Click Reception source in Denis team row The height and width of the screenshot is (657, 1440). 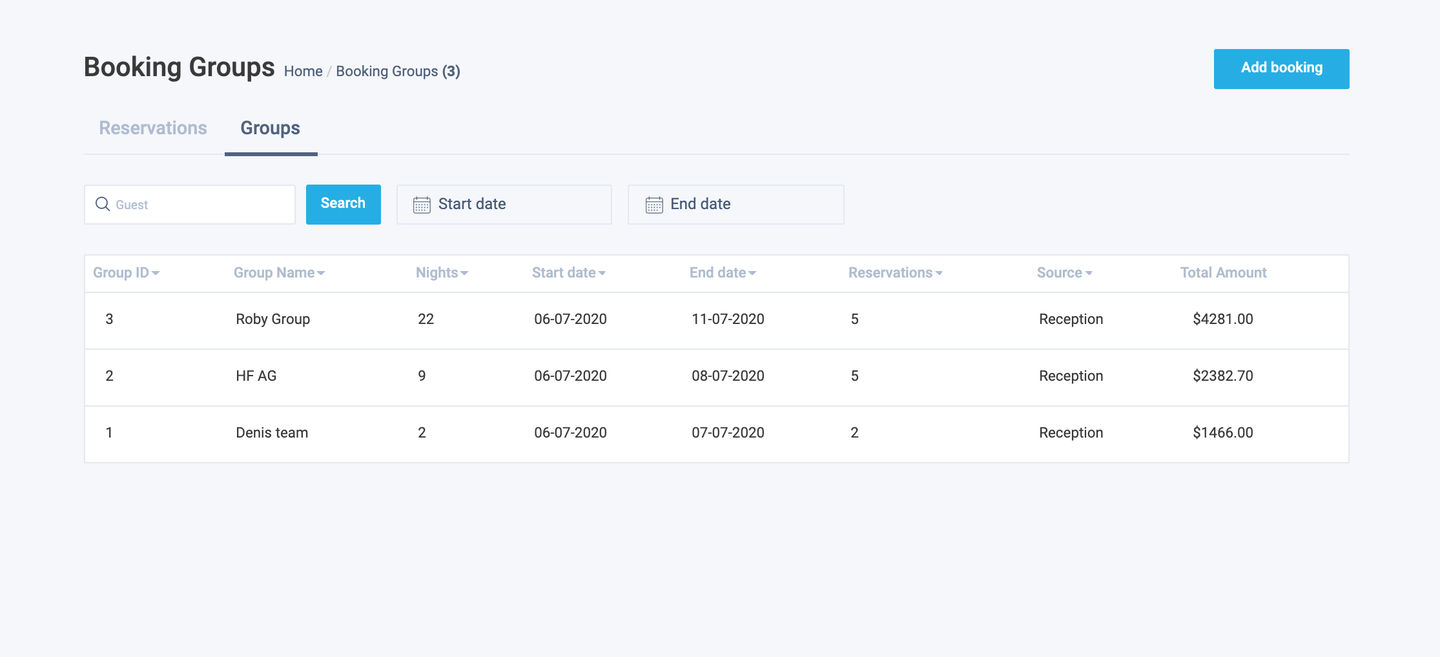click(x=1071, y=433)
